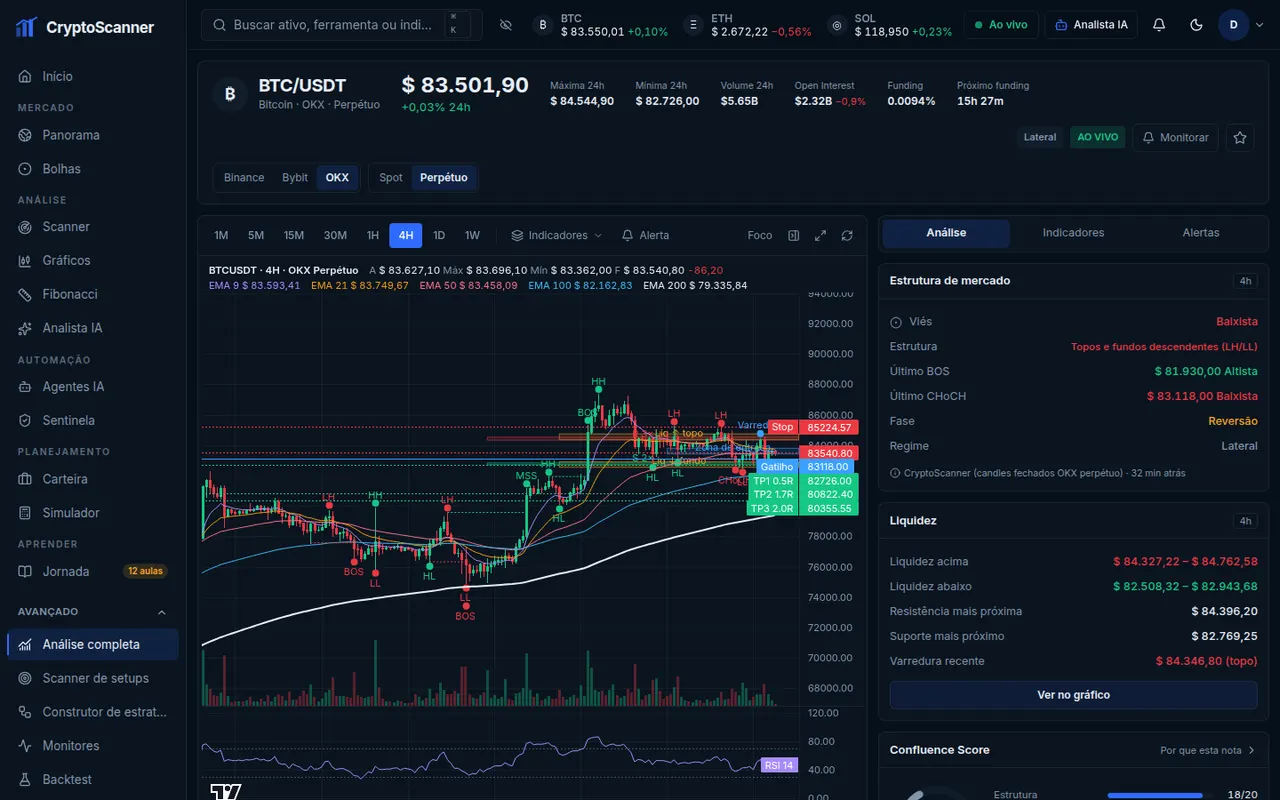Open Backtest in the sidebar

pyautogui.click(x=92, y=779)
